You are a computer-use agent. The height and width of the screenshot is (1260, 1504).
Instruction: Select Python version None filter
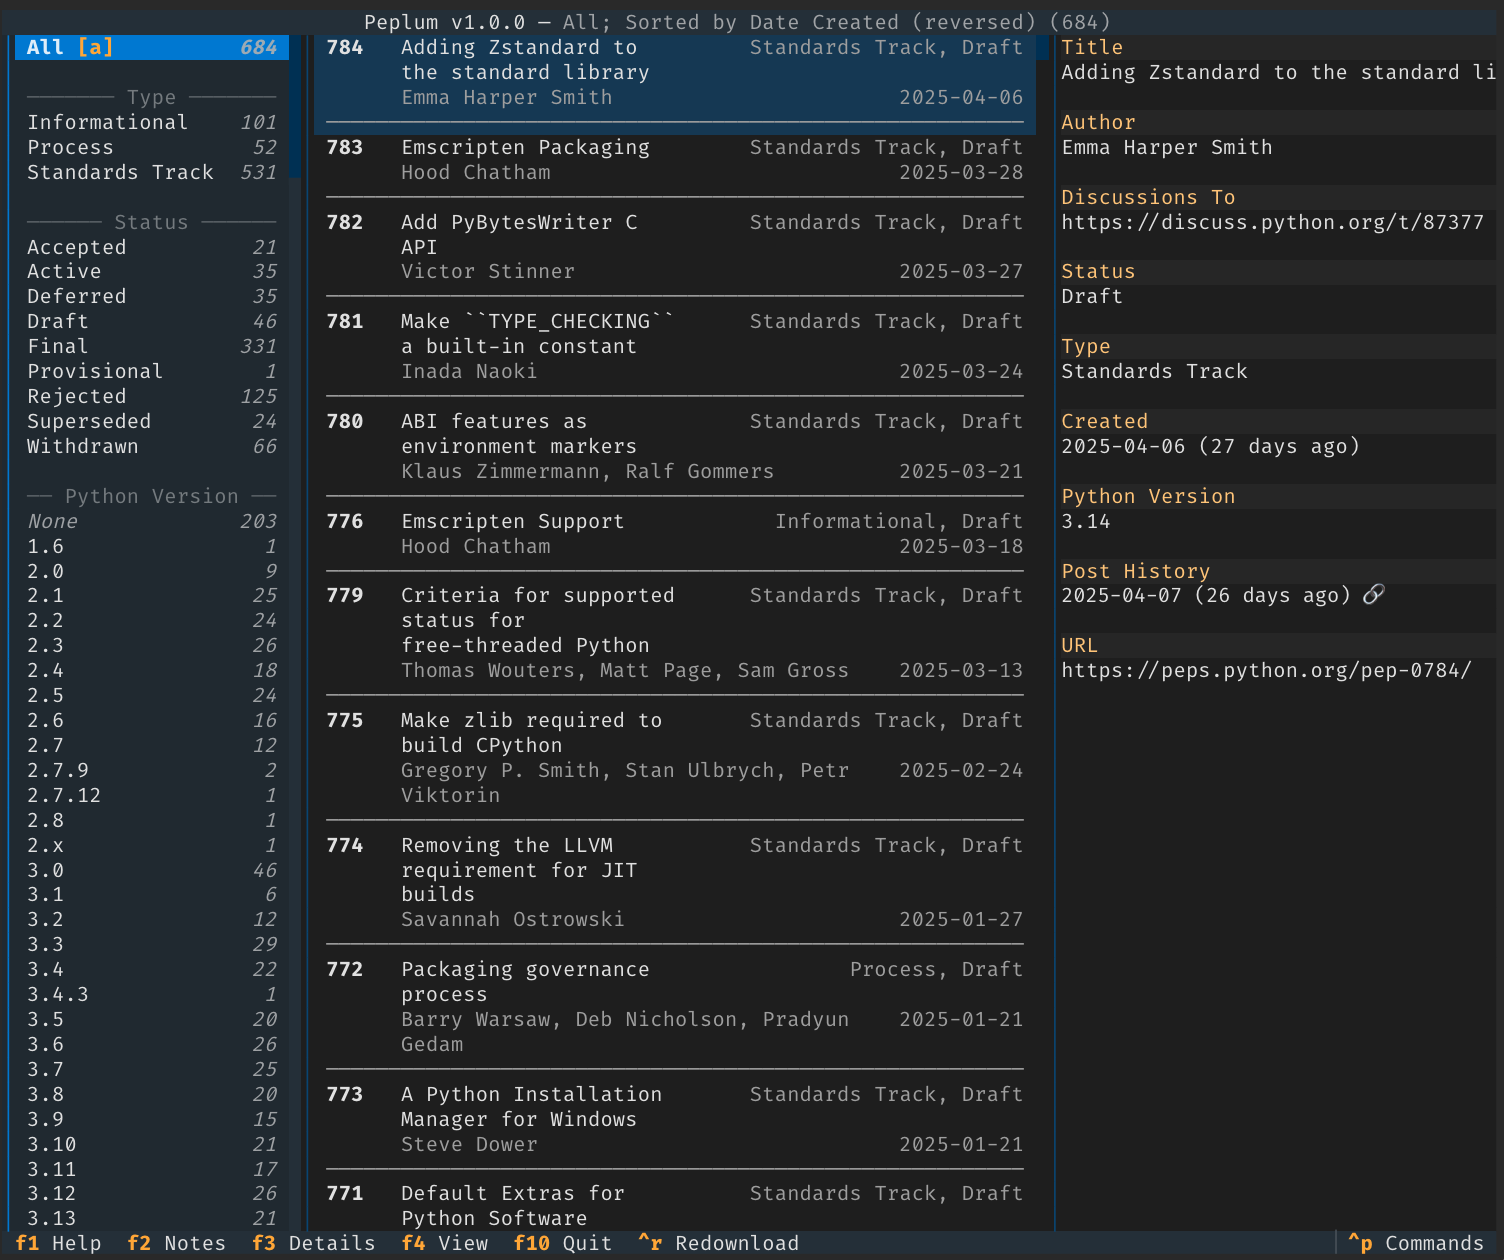[x=152, y=521]
